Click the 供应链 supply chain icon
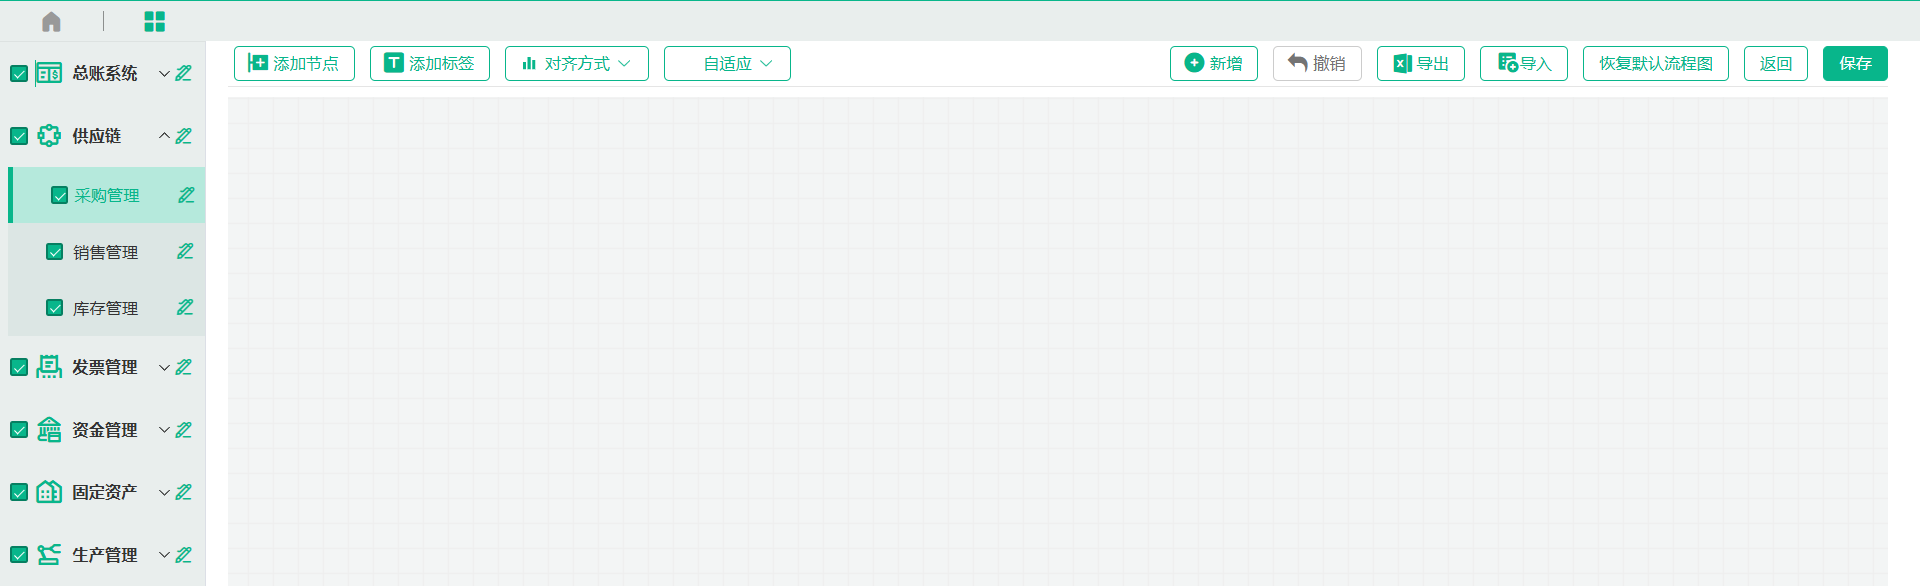This screenshot has width=1920, height=586. click(49, 136)
